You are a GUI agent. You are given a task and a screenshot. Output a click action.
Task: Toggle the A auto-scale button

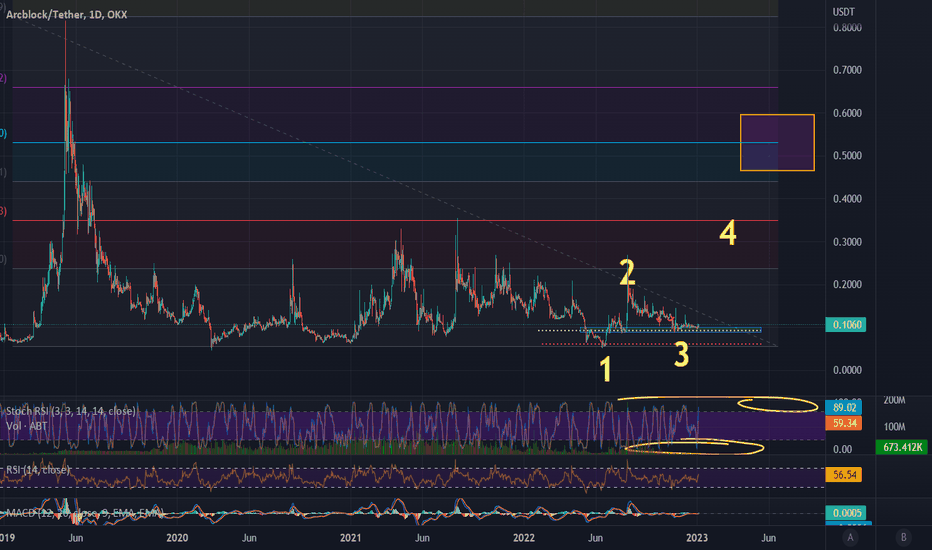(850, 538)
